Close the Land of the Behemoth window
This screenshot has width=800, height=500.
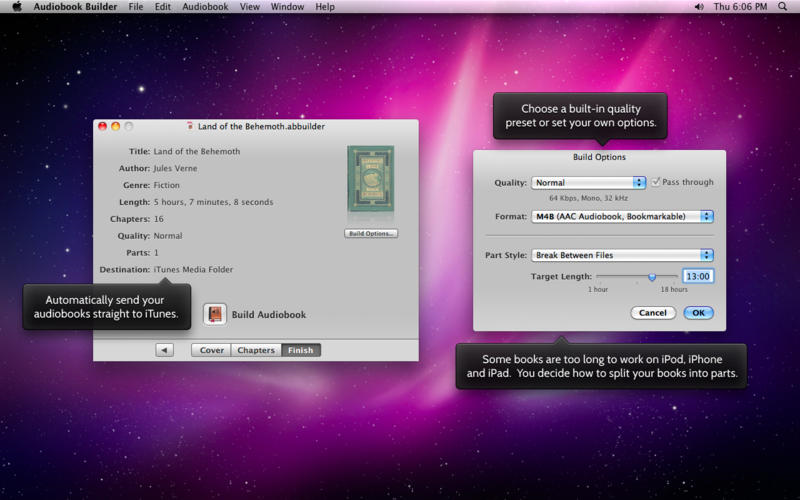tap(103, 126)
